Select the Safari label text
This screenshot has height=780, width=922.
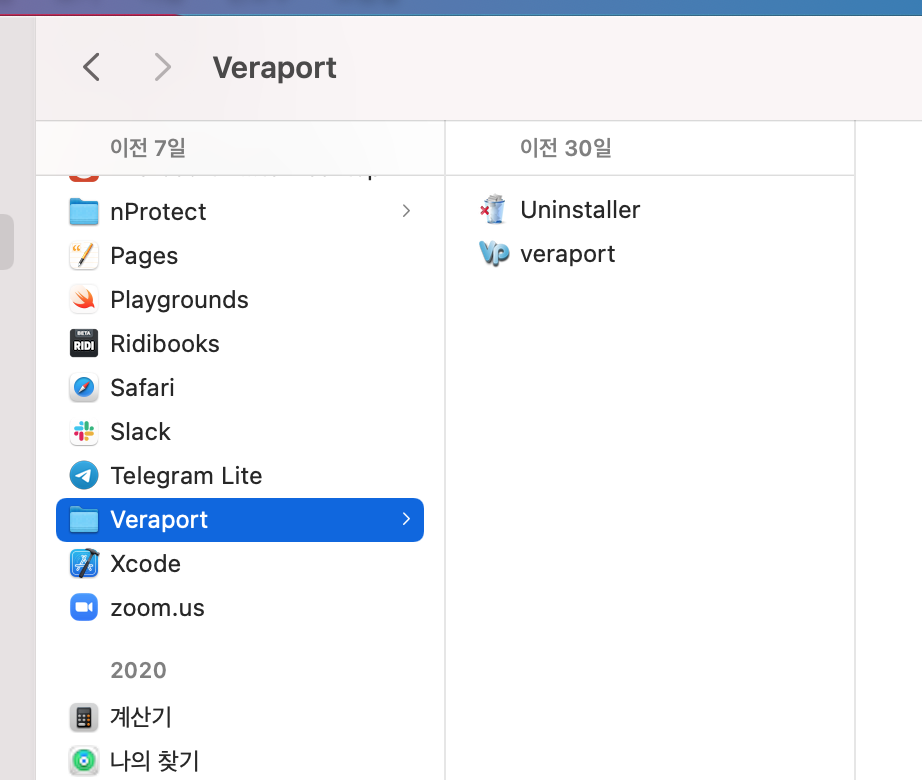pyautogui.click(x=142, y=388)
